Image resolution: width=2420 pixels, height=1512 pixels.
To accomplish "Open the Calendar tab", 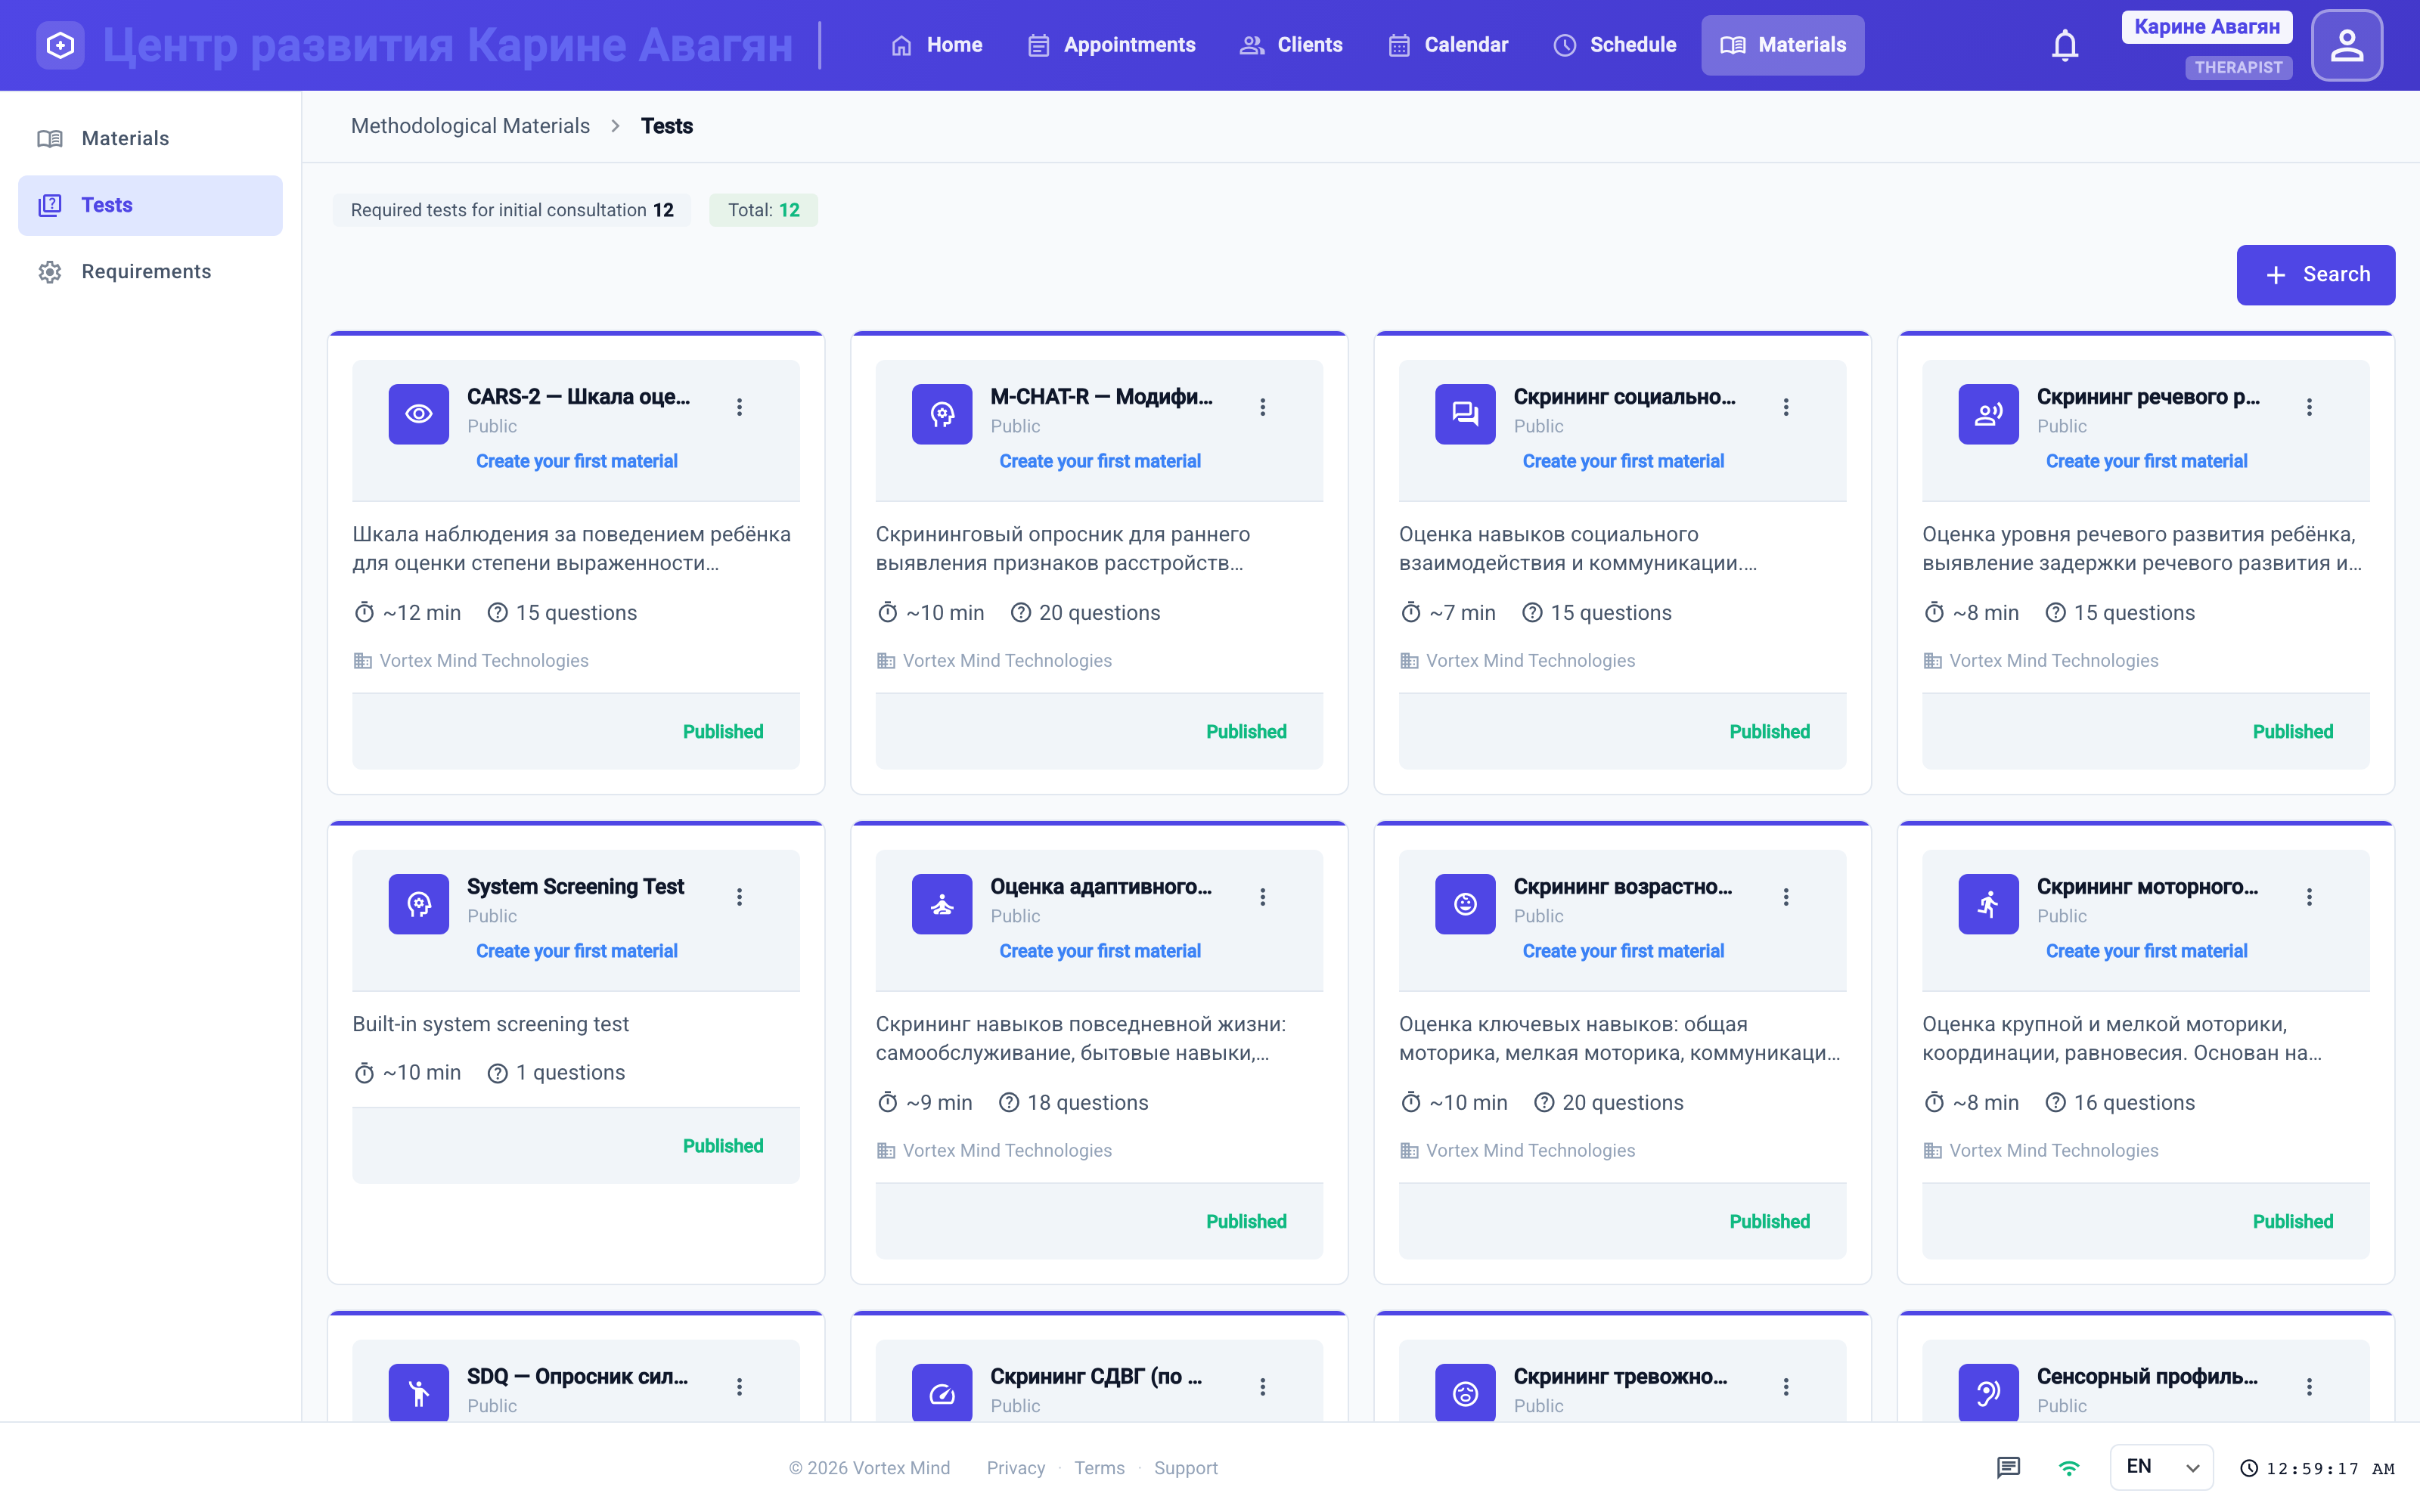I will 1448,45.
